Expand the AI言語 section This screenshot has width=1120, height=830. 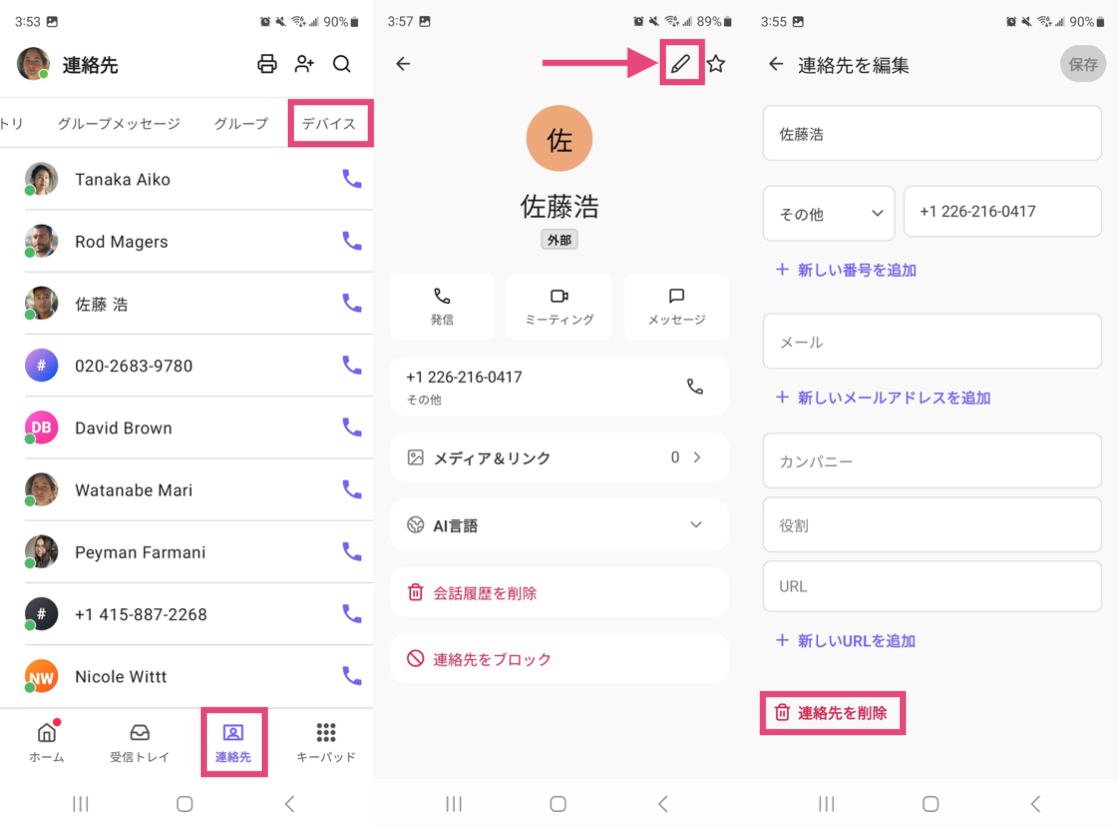point(559,524)
